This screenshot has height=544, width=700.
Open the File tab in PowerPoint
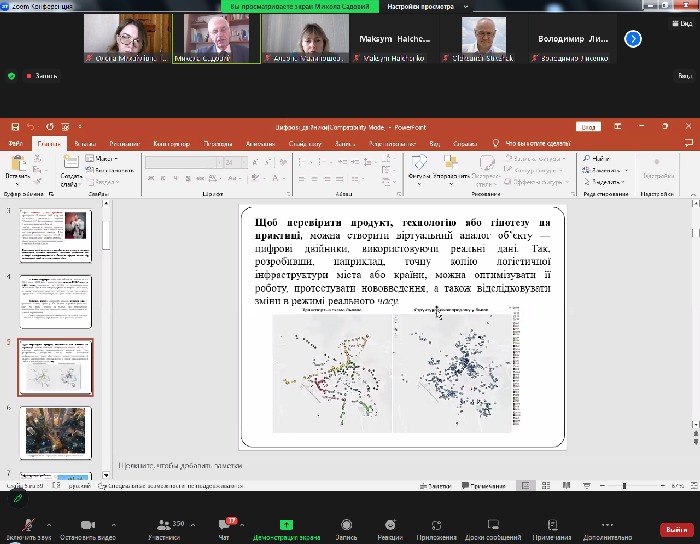point(16,144)
